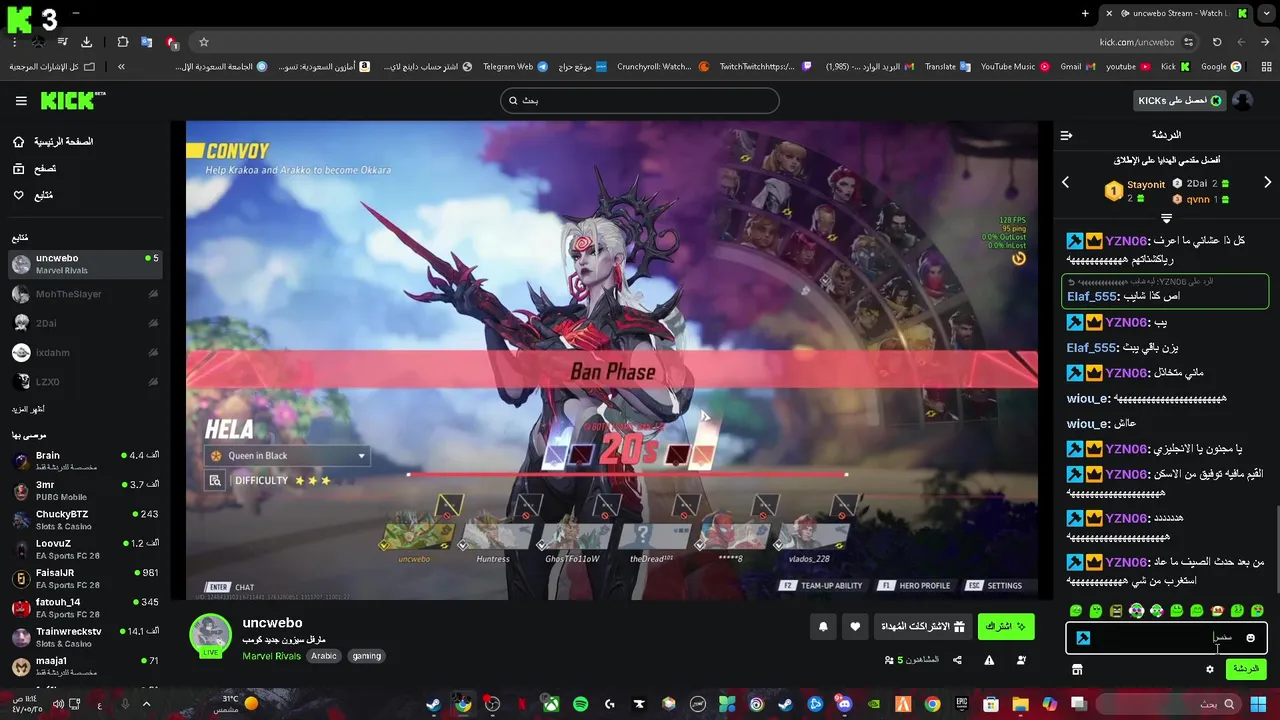Open the Browse sidebar item
This screenshot has height=720, width=1280.
click(34, 169)
